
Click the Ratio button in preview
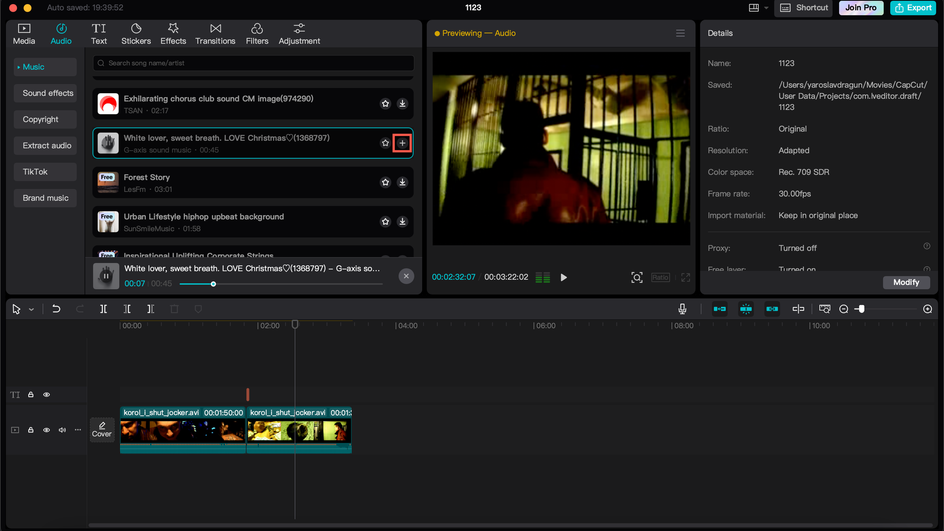pyautogui.click(x=660, y=278)
